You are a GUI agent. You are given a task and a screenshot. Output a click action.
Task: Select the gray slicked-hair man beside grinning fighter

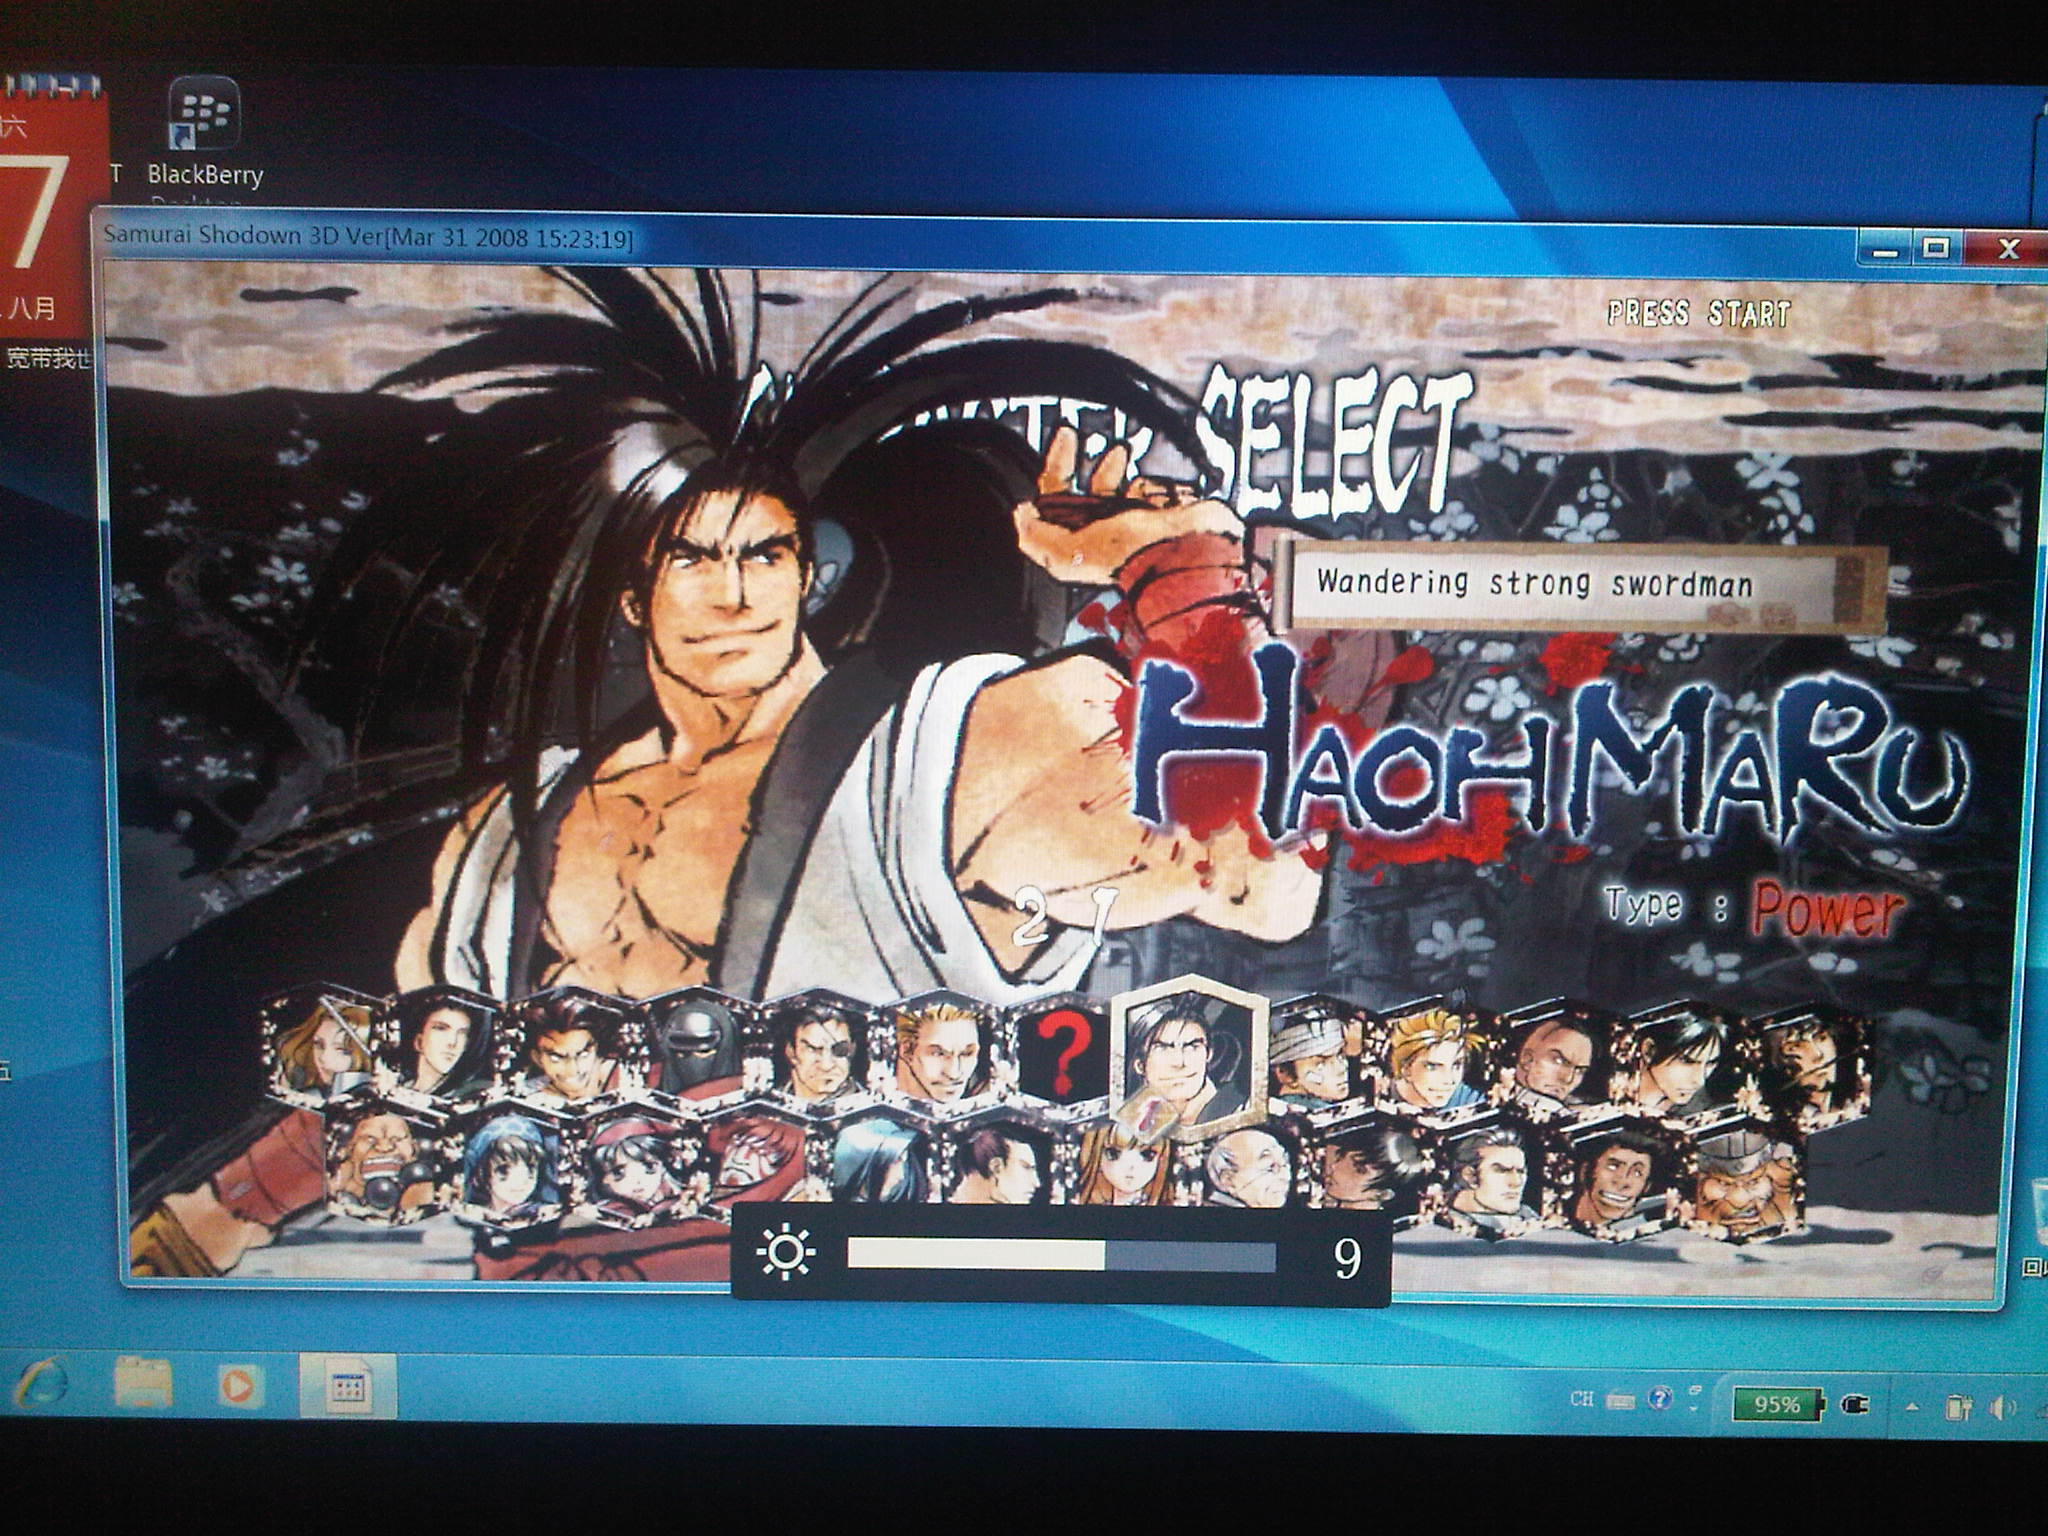(1492, 1174)
